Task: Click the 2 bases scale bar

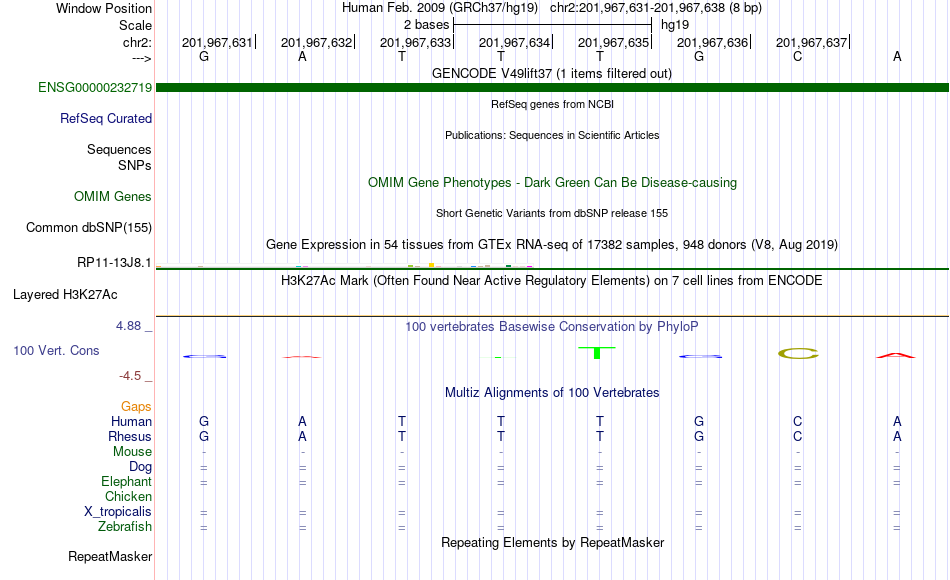Action: [x=553, y=25]
